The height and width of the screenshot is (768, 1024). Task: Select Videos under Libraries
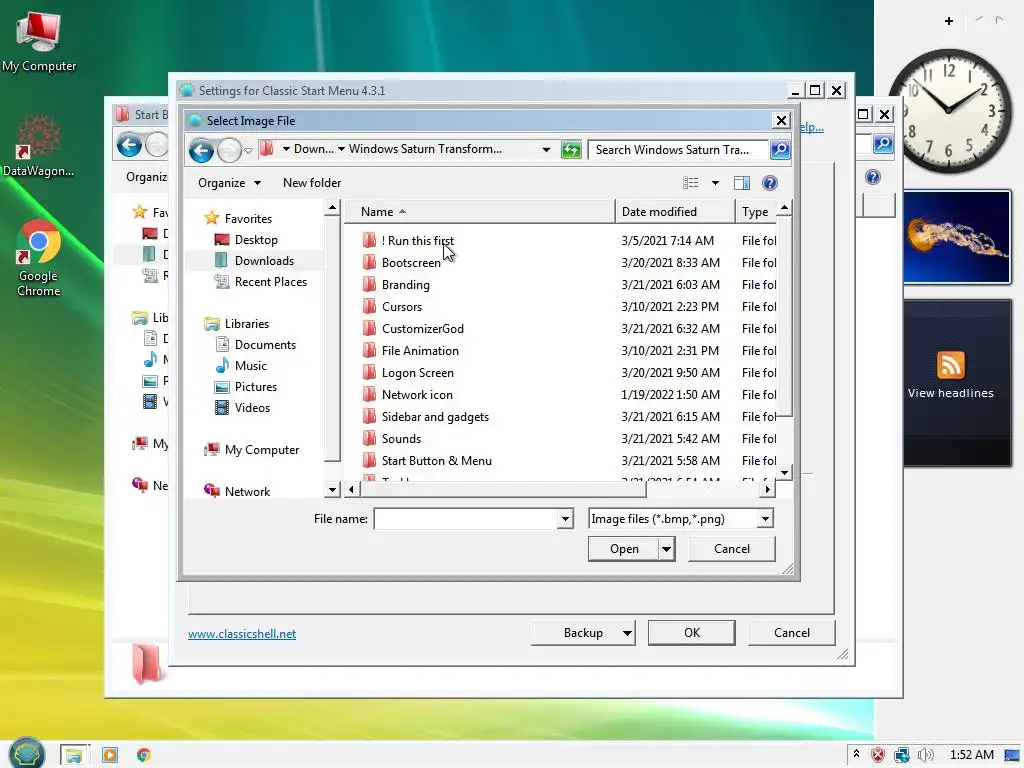point(252,408)
